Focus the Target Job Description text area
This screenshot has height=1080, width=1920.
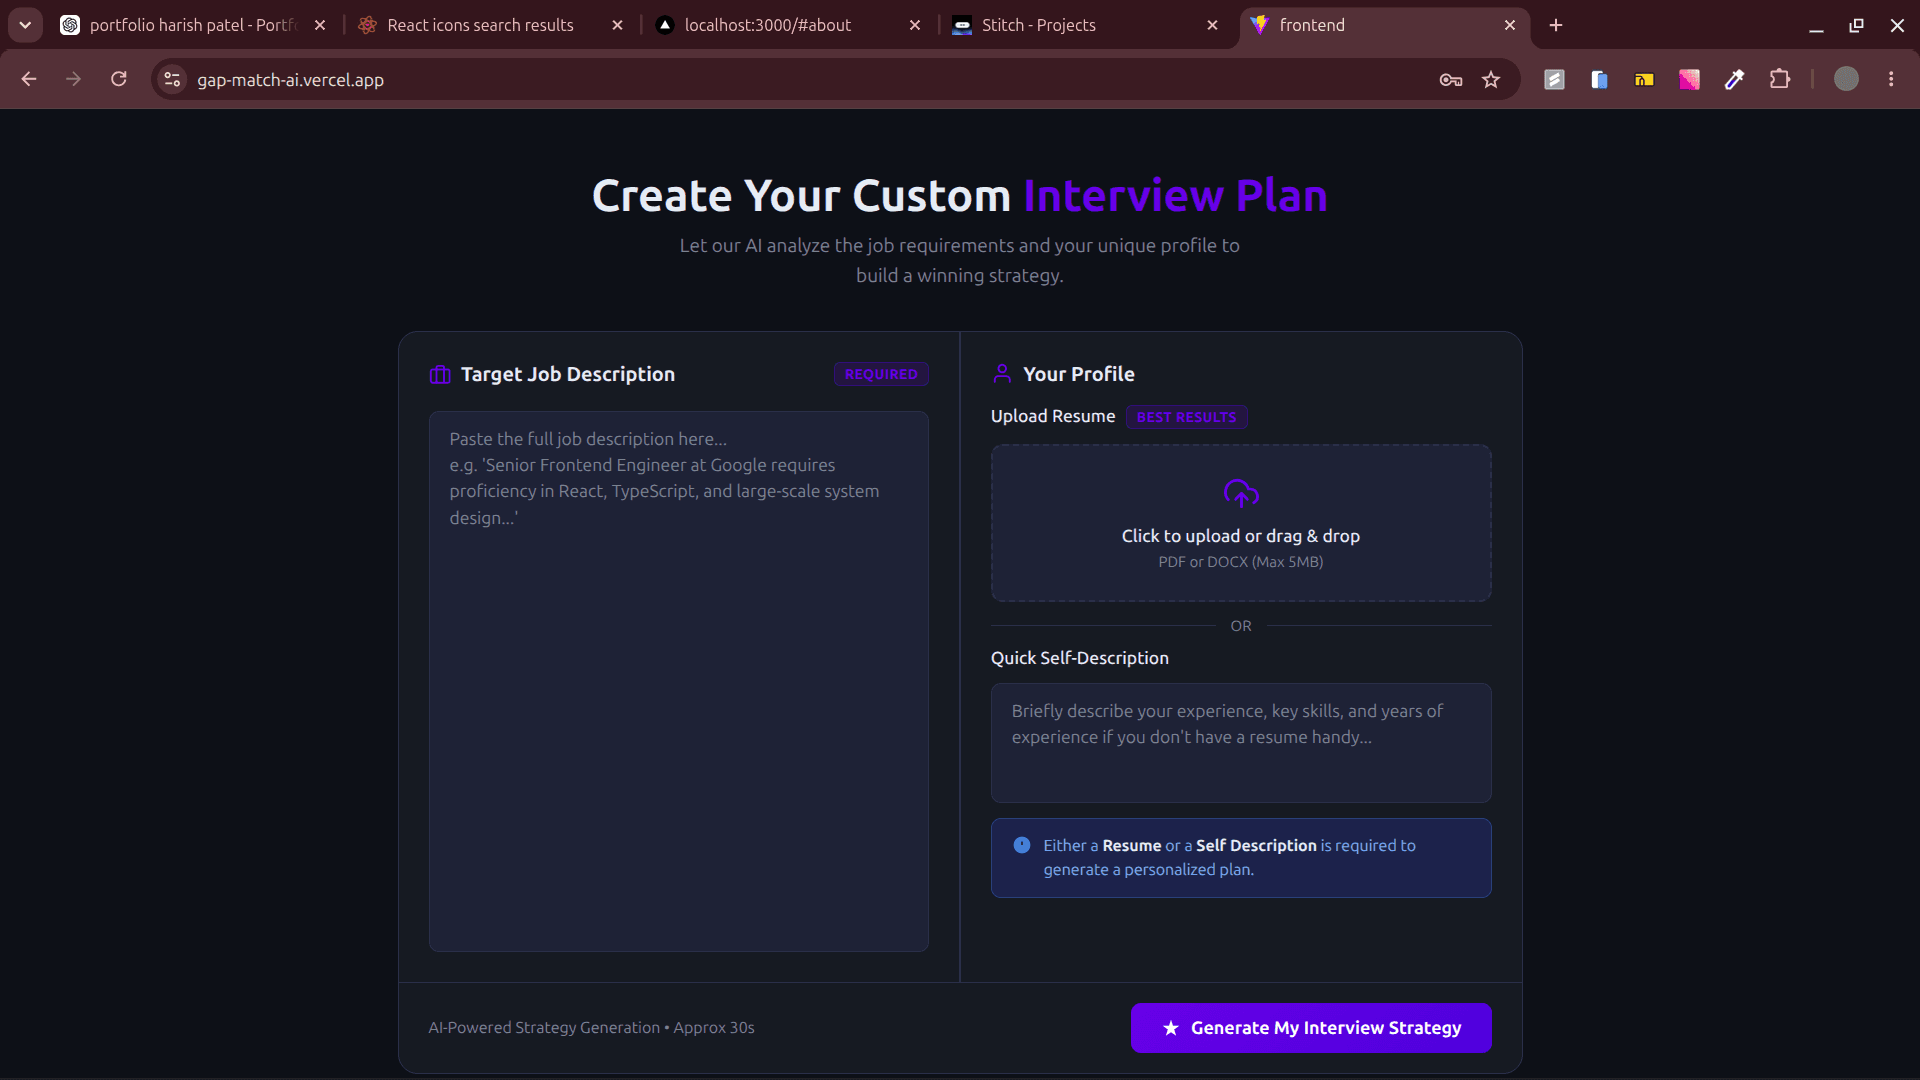tap(679, 681)
